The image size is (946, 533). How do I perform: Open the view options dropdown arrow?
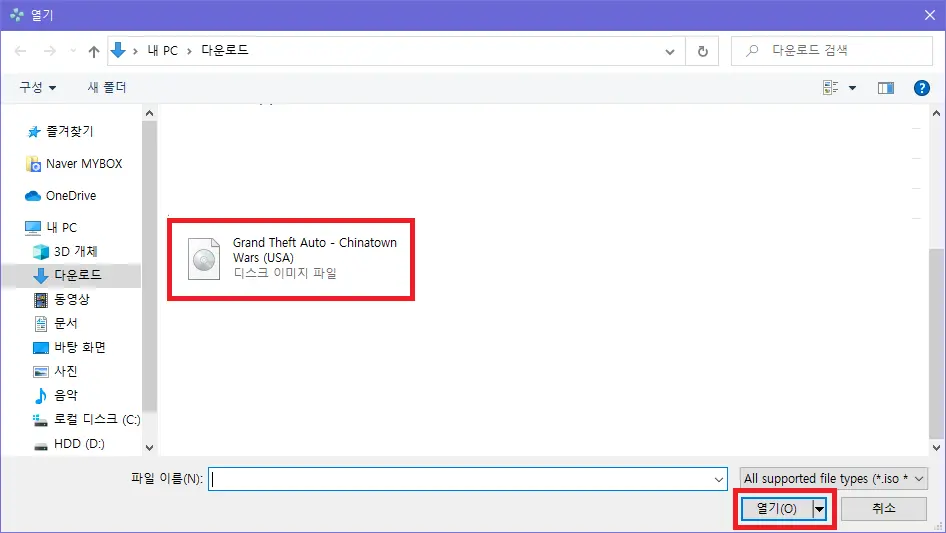click(852, 88)
